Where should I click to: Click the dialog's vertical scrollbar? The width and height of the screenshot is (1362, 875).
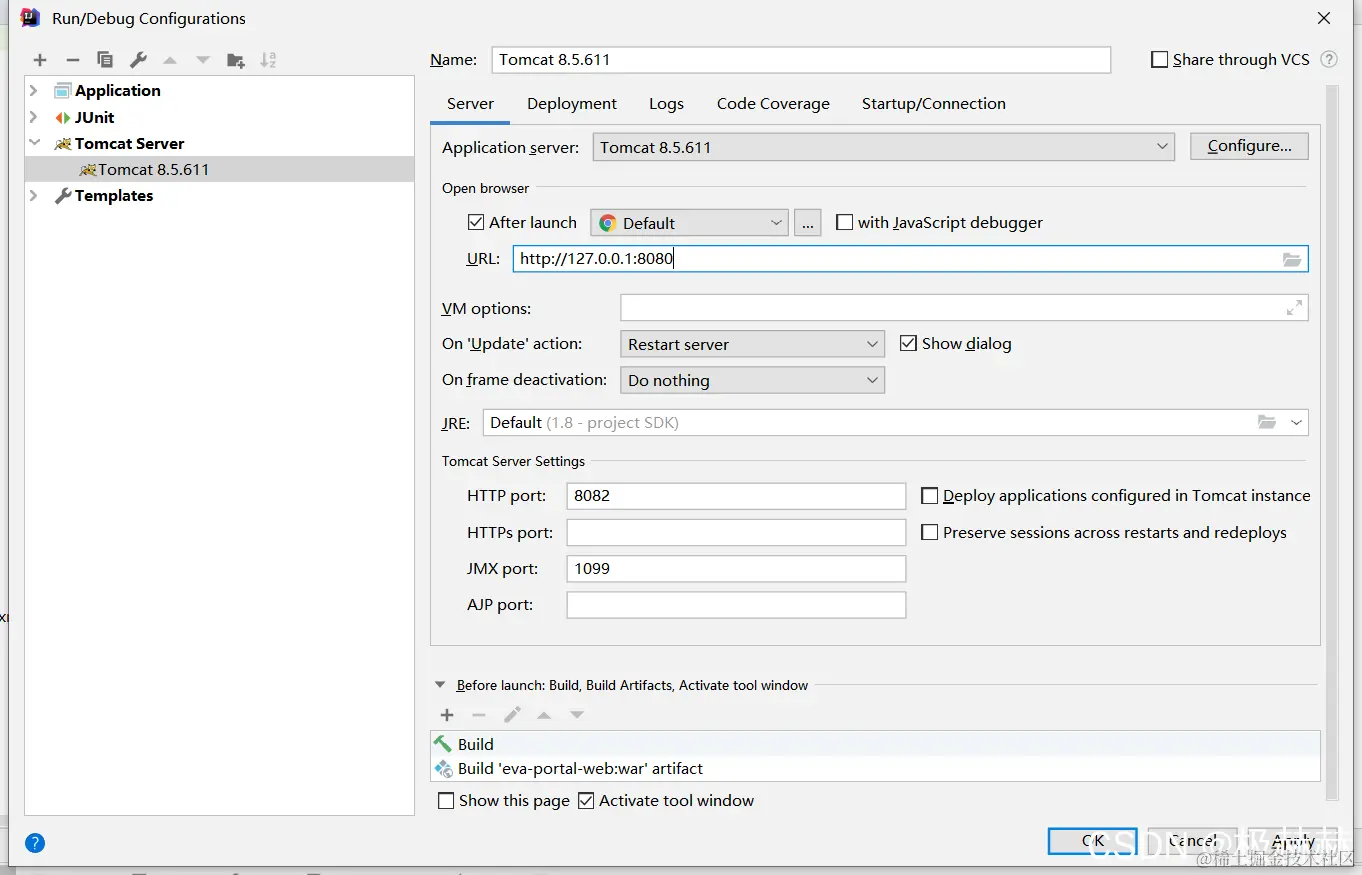pos(1332,443)
